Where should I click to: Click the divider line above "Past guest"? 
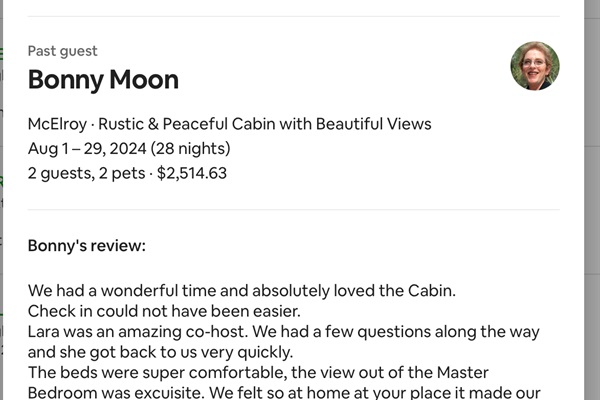[x=293, y=16]
